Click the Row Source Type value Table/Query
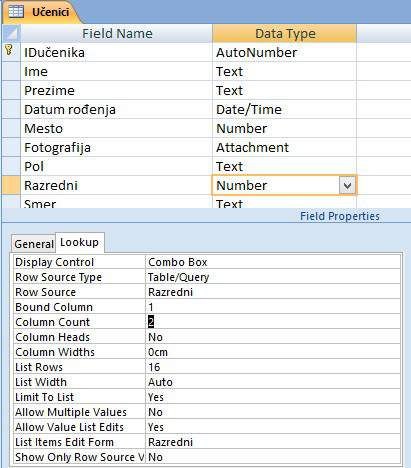411x468 pixels. coord(273,277)
